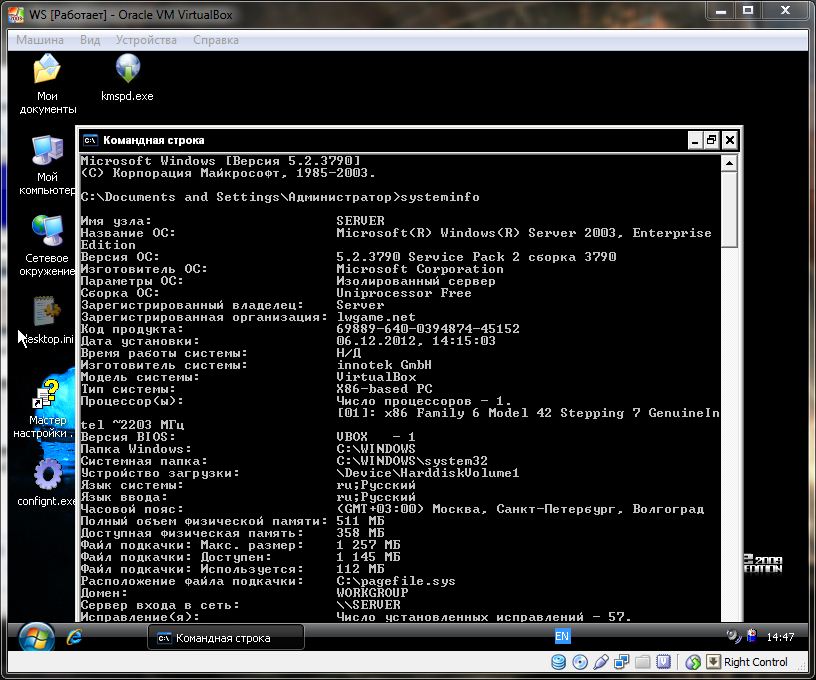This screenshot has height=680, width=816.
Task: Click the WORKGROUP domain value
Action: pos(372,593)
